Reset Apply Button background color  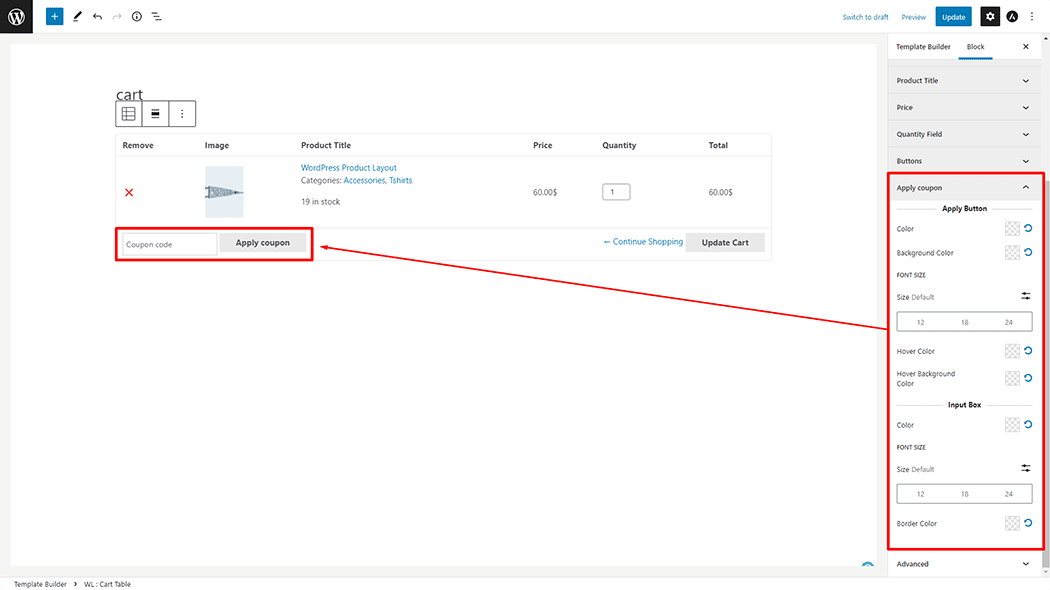pyautogui.click(x=1028, y=253)
